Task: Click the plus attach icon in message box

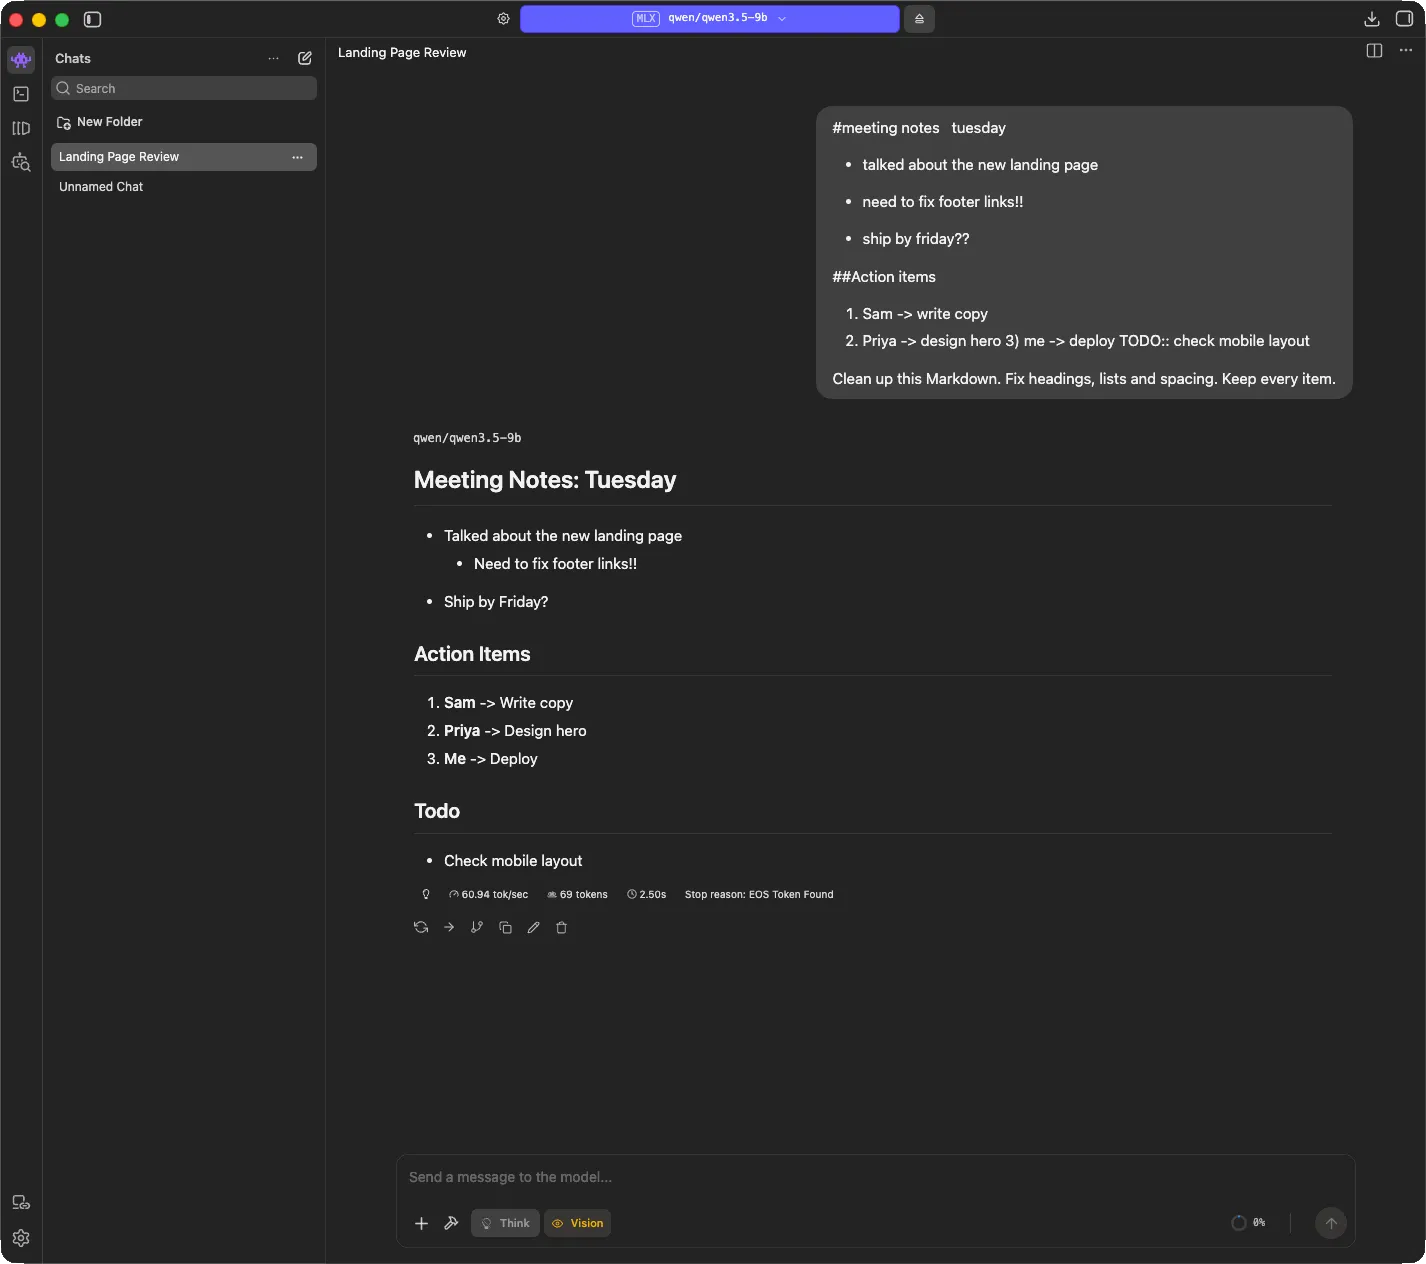Action: point(421,1223)
